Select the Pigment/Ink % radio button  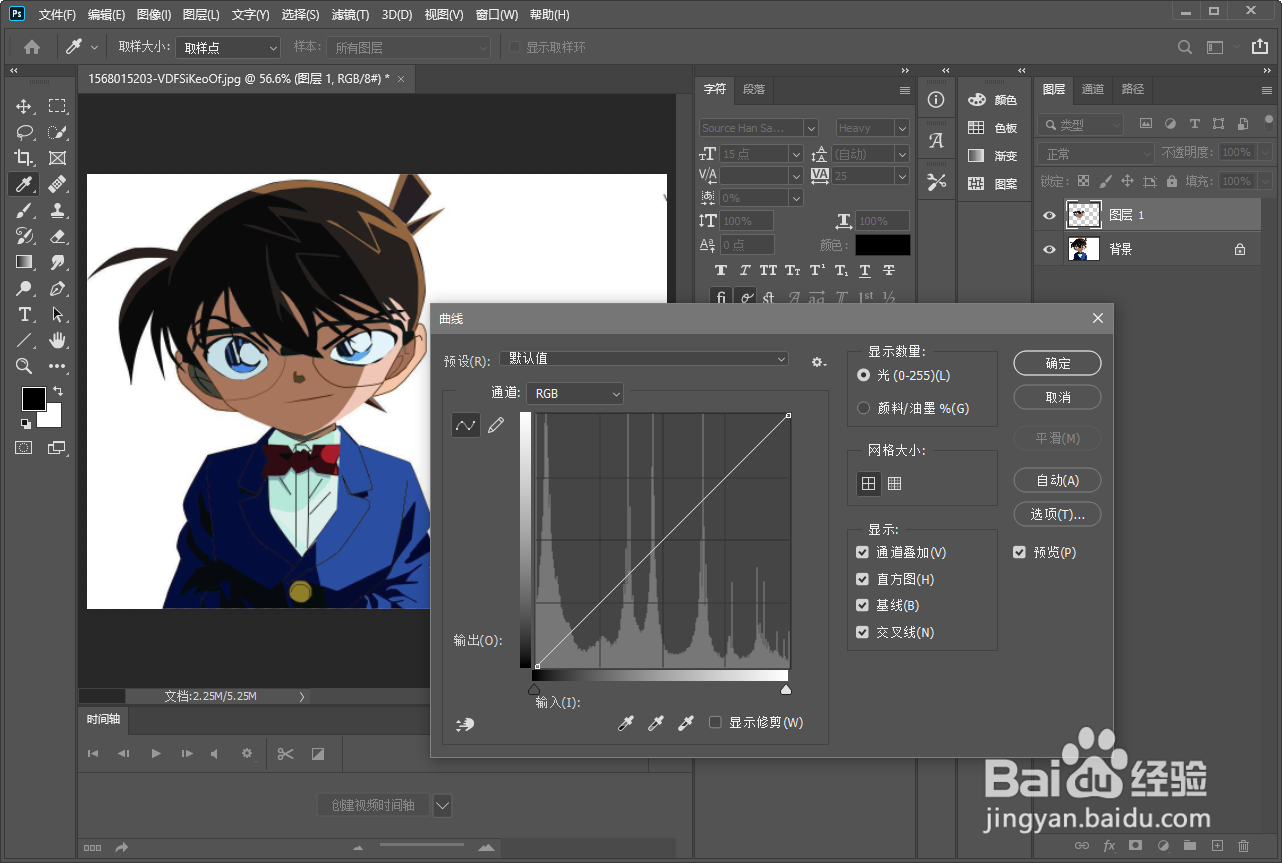864,408
